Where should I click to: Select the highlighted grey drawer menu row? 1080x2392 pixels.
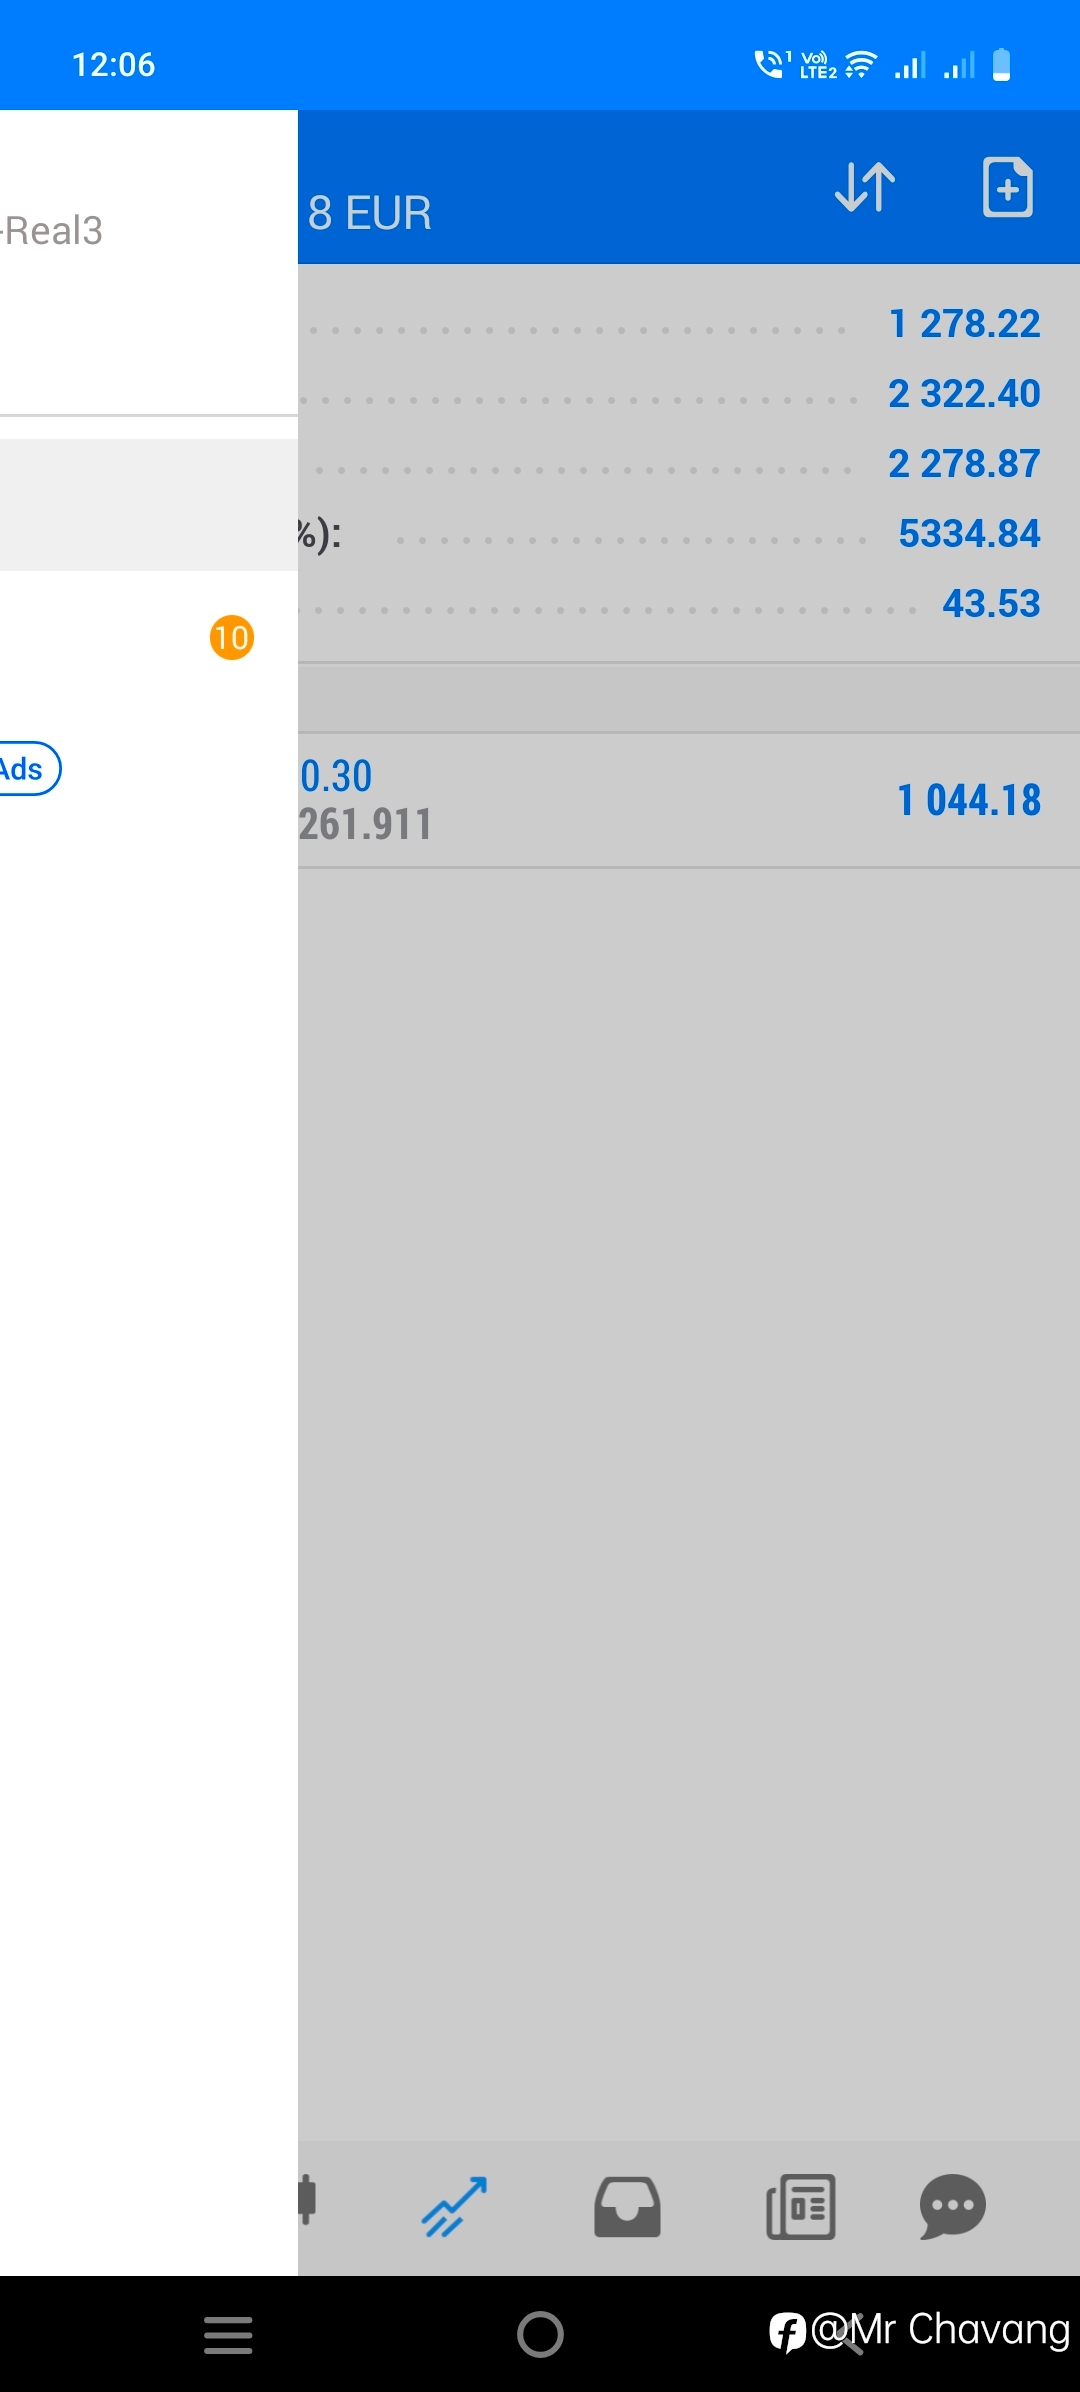click(149, 505)
